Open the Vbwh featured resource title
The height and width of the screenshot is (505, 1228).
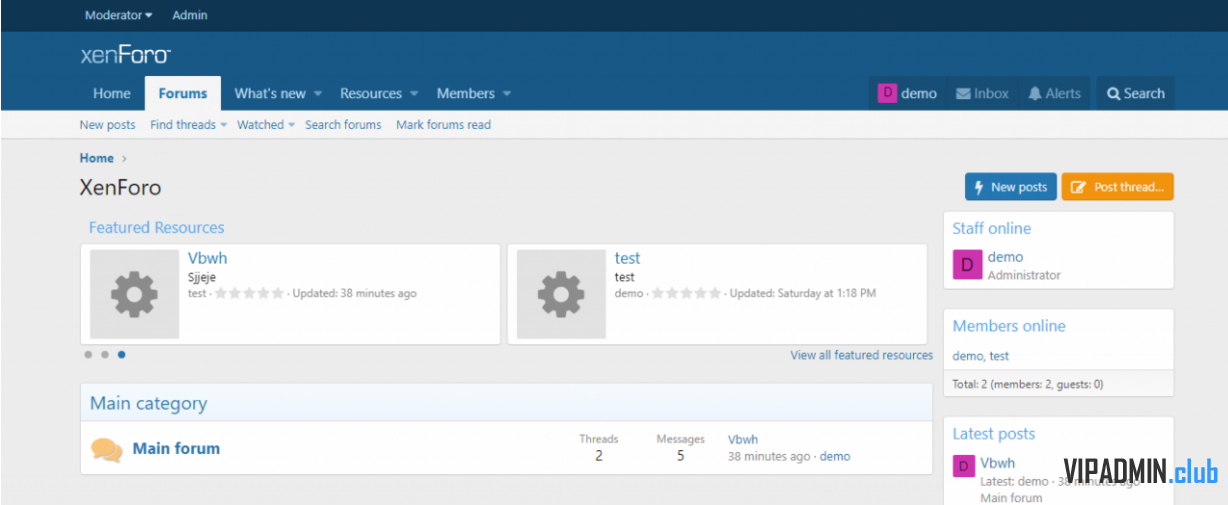(208, 258)
